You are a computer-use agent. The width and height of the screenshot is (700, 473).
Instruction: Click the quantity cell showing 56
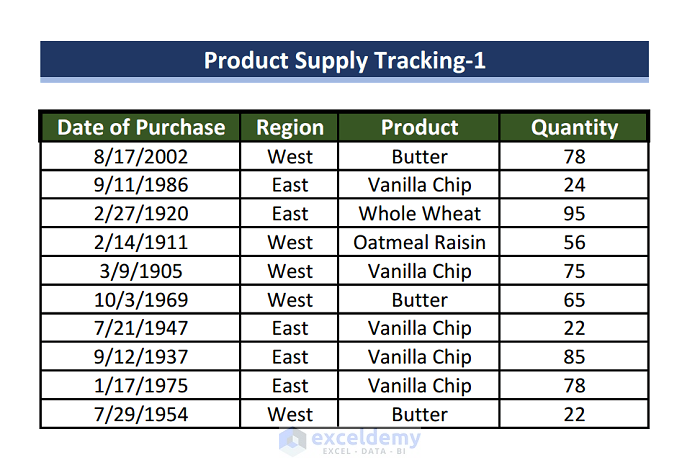click(x=574, y=243)
